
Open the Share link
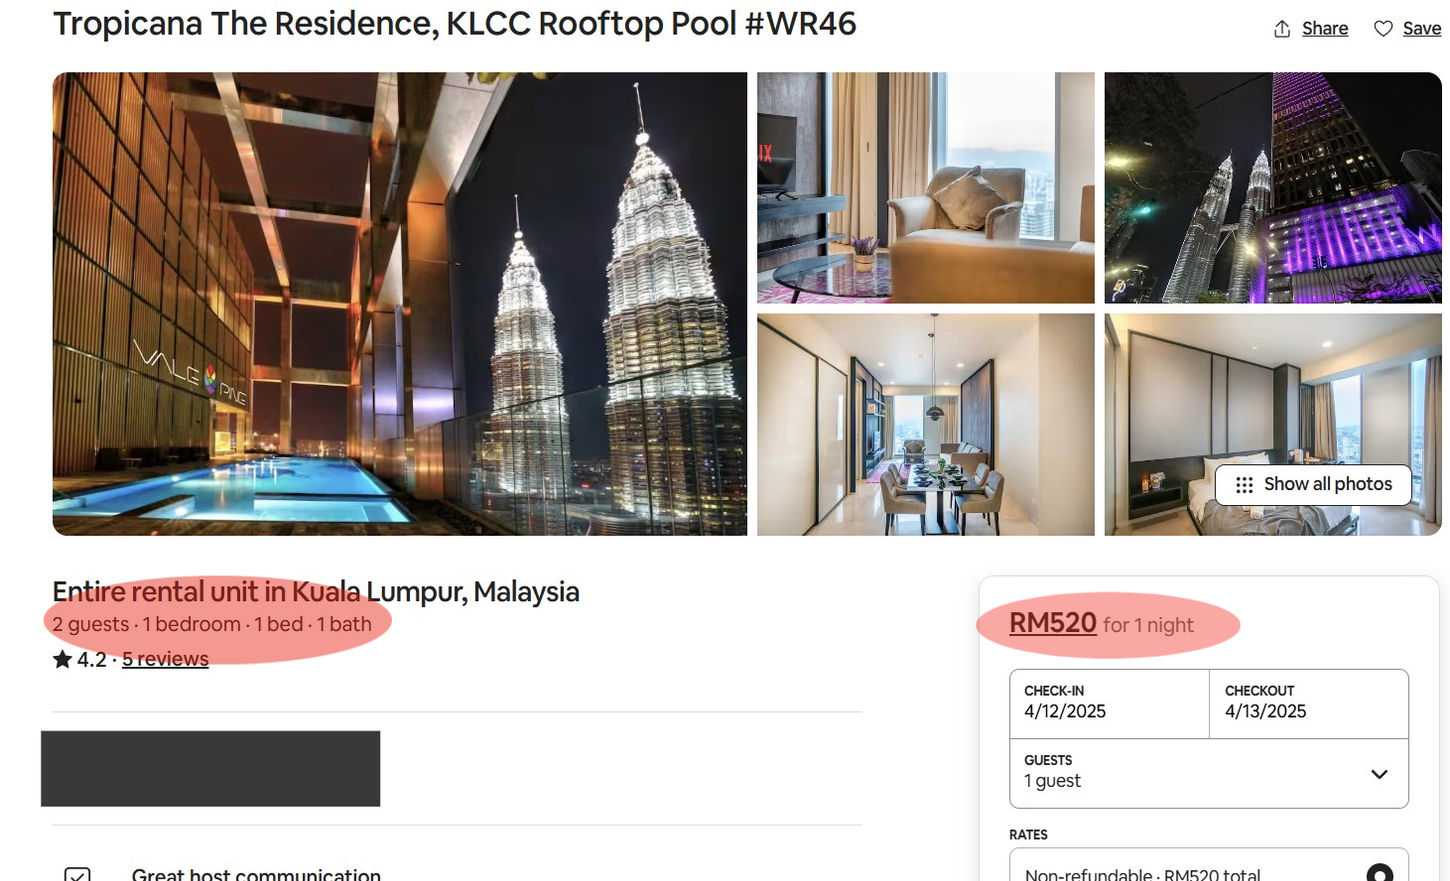pos(1325,29)
